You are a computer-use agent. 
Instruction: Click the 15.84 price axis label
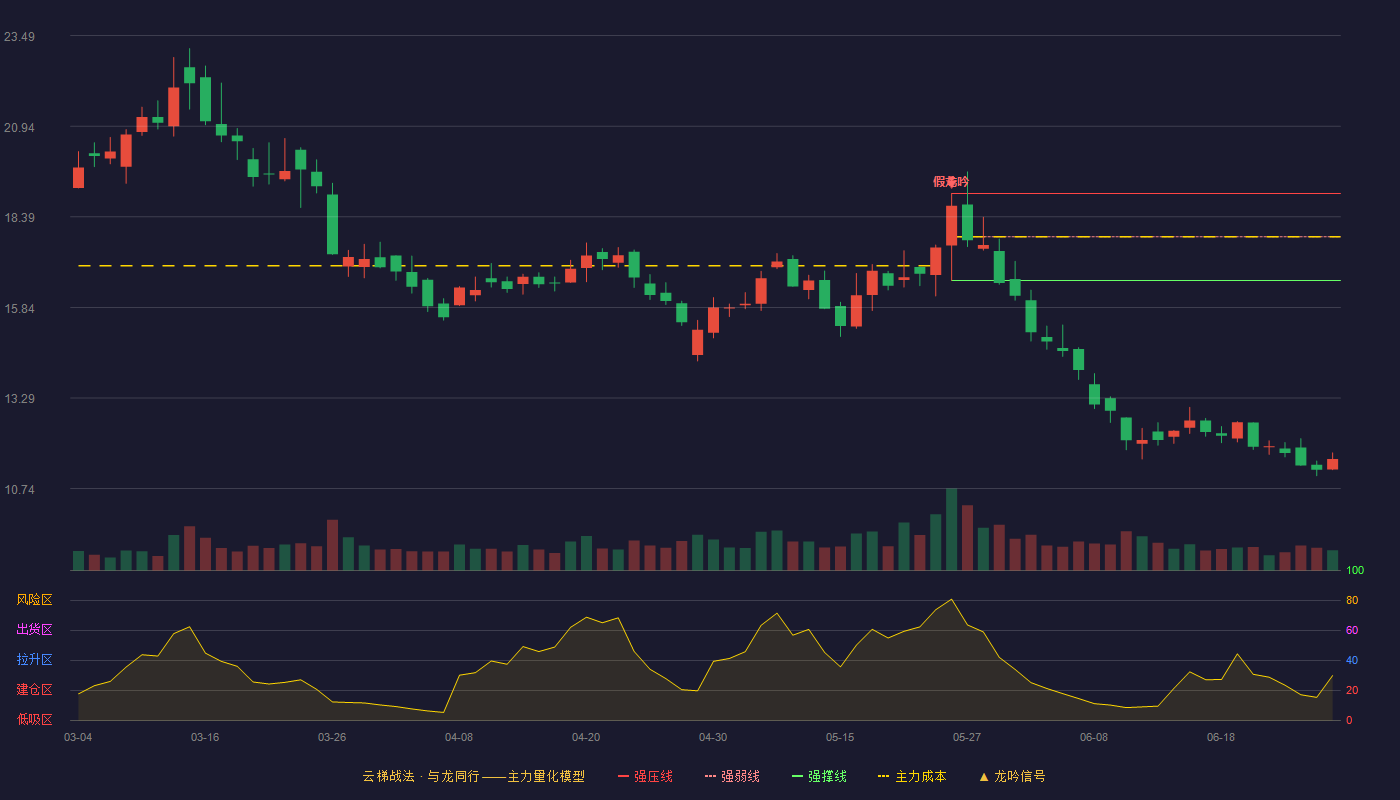coord(19,309)
